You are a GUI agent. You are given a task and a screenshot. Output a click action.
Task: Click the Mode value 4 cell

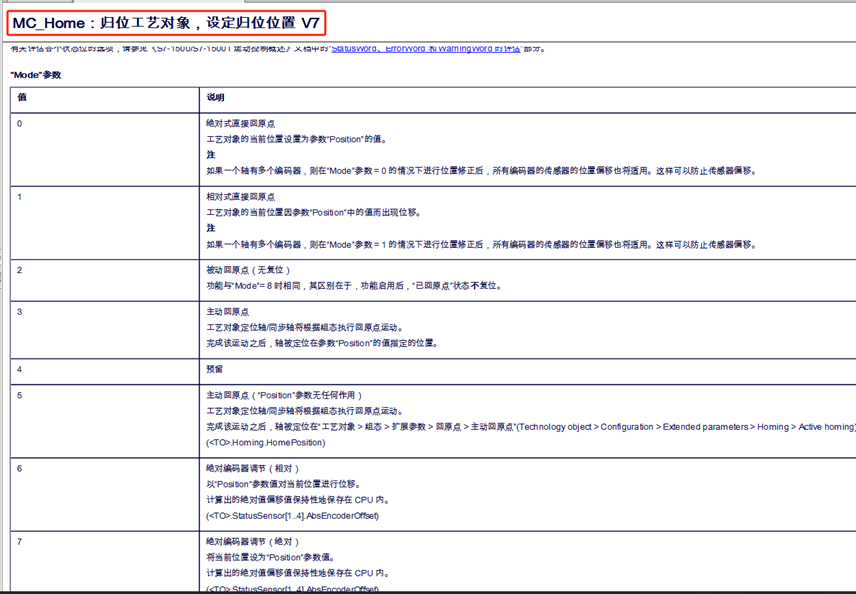point(20,368)
